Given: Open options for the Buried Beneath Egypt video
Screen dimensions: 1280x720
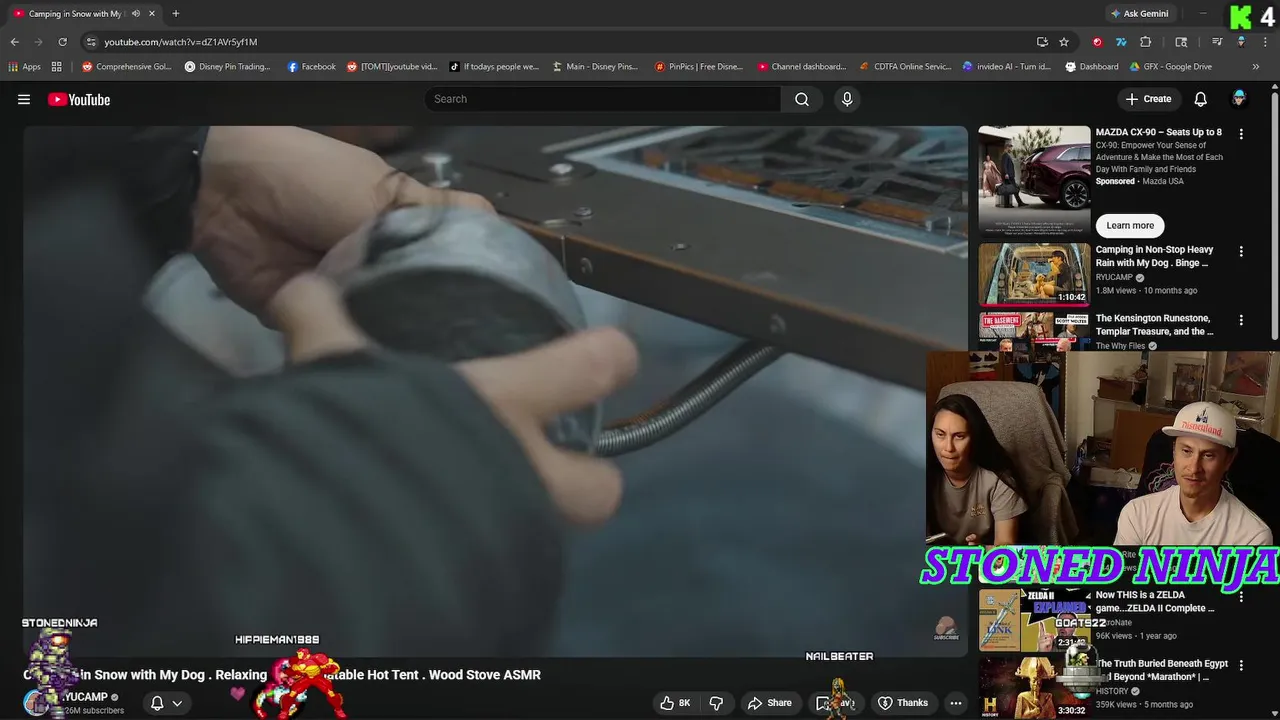Looking at the screenshot, I should [x=1241, y=665].
